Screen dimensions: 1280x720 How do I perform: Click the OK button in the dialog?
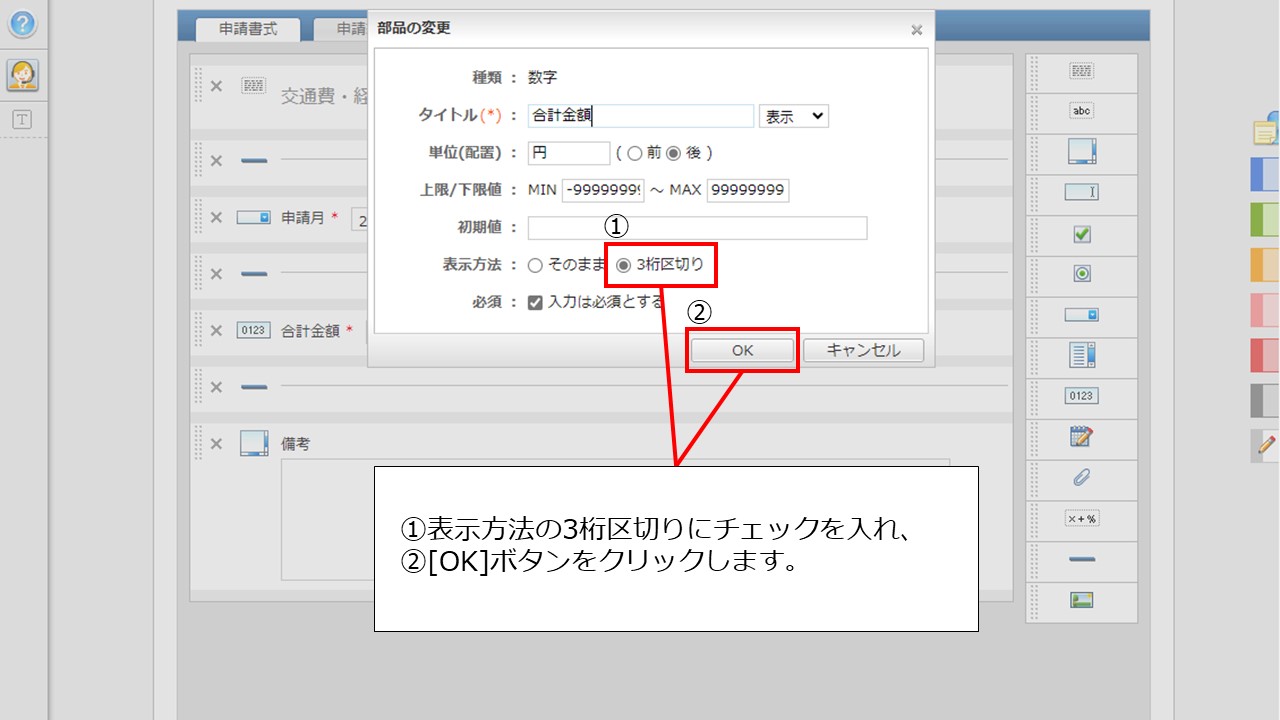[x=741, y=350]
